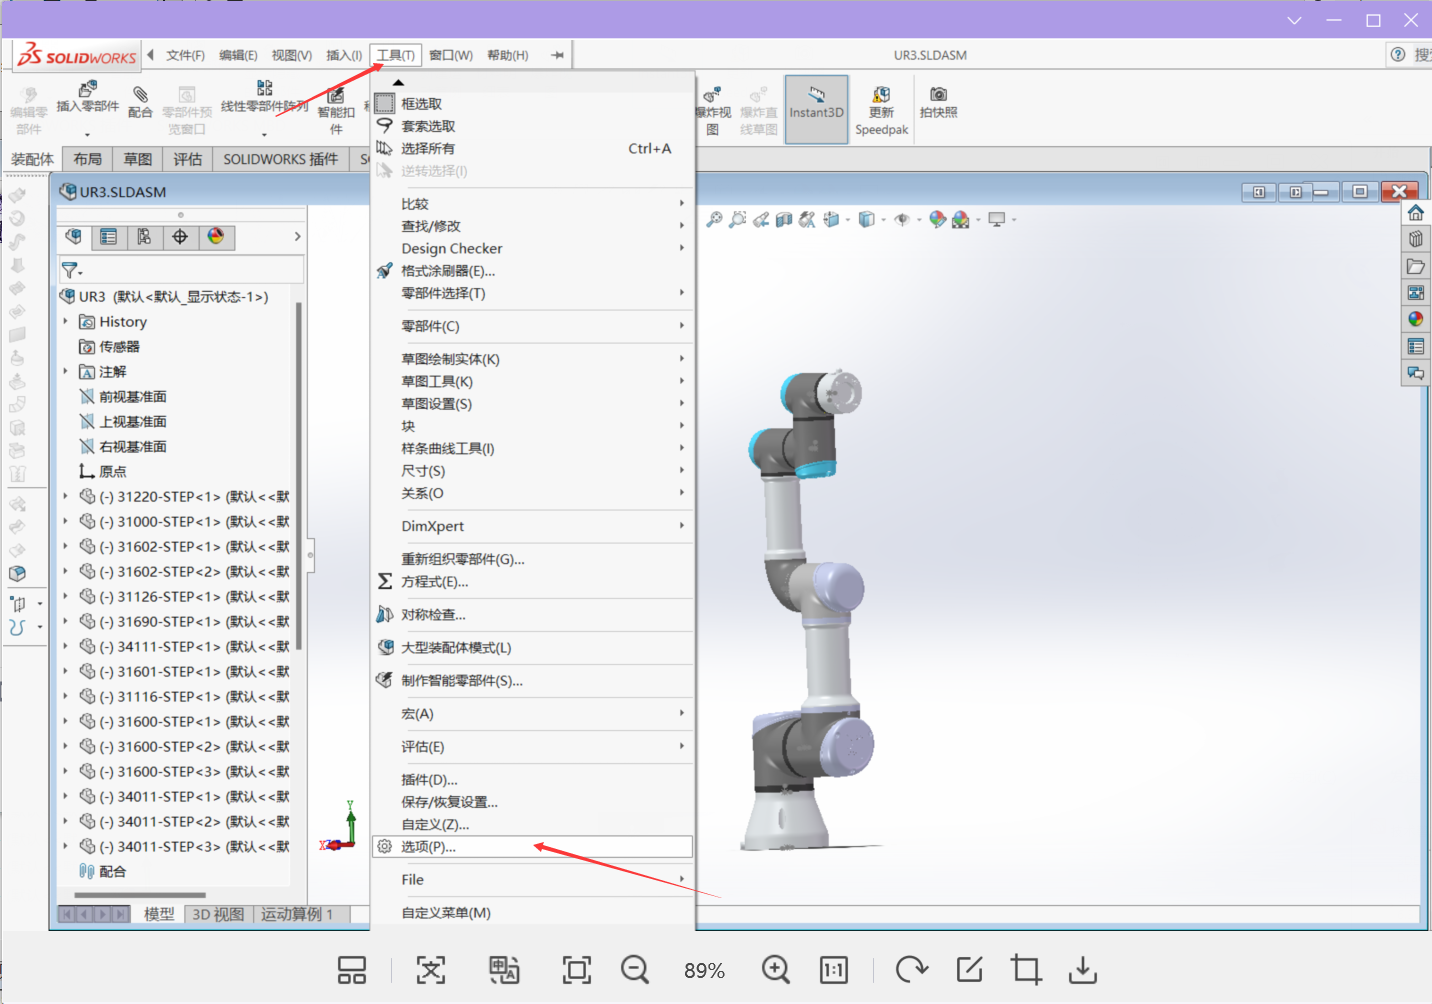Open Appearances color ball in task pane
Image resolution: width=1432 pixels, height=1004 pixels.
[x=1415, y=319]
